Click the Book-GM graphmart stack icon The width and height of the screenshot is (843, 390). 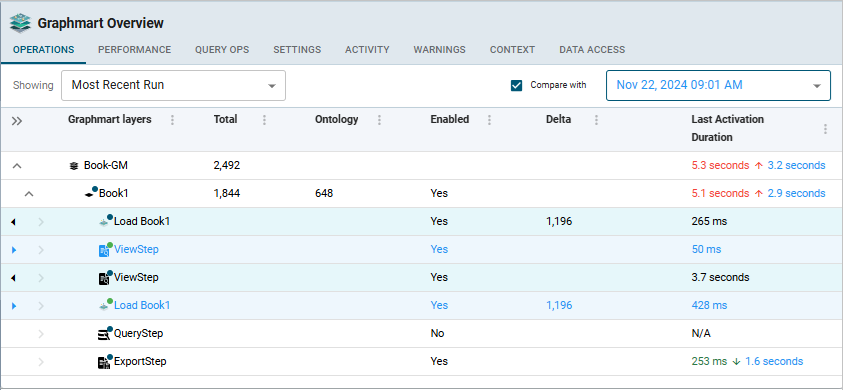[74, 166]
